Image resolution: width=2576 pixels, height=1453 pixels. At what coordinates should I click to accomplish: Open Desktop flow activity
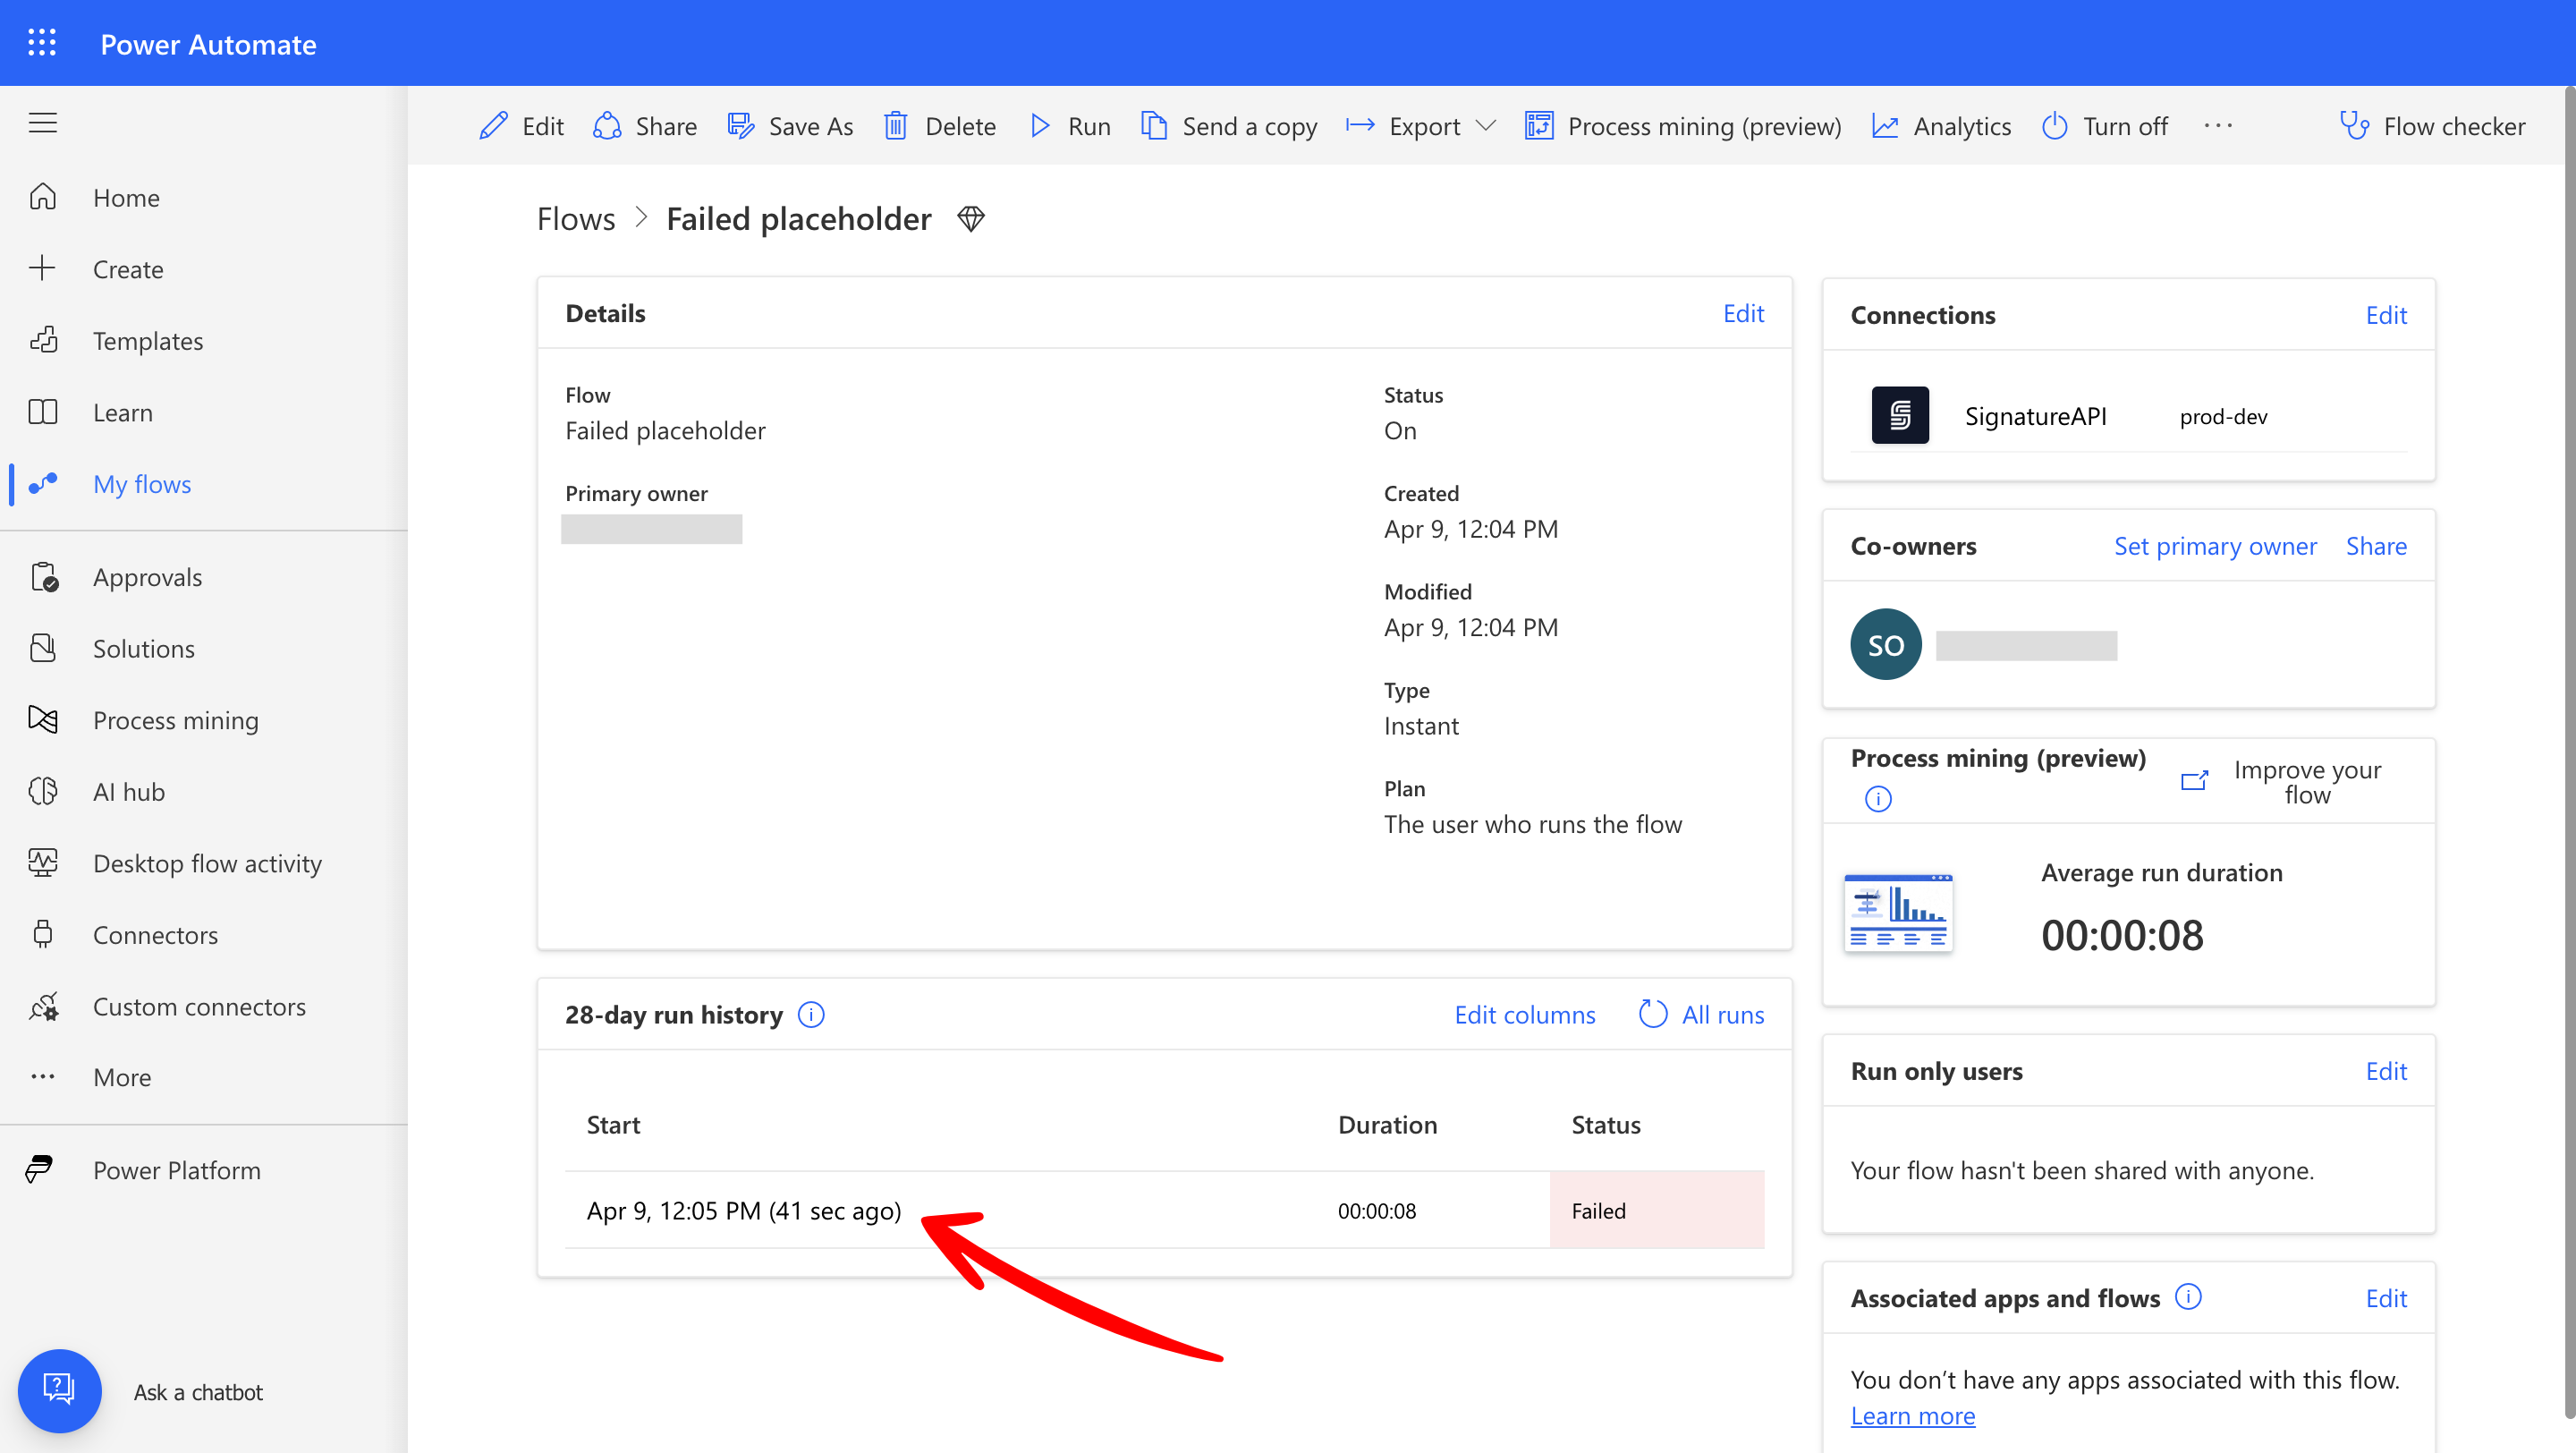click(207, 863)
